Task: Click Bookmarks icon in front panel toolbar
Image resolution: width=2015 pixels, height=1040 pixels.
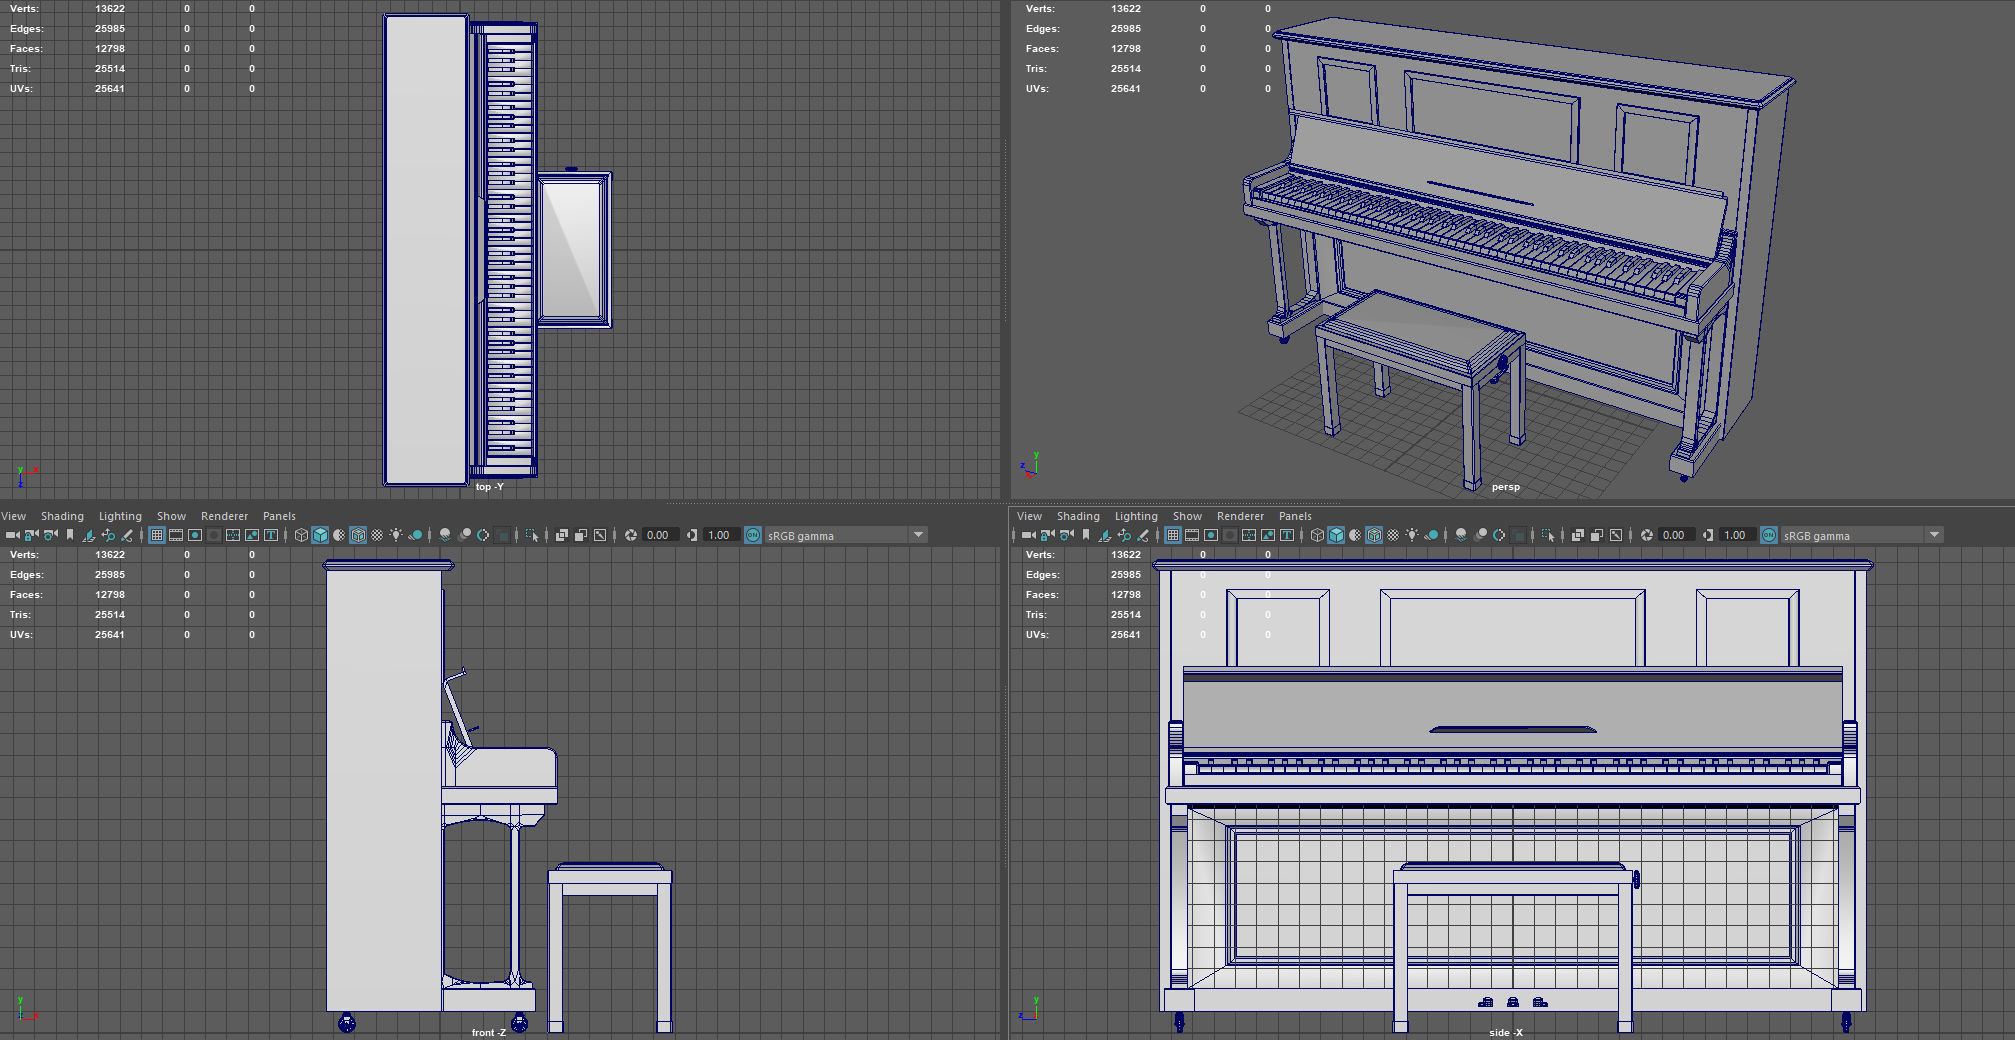Action: pos(70,535)
